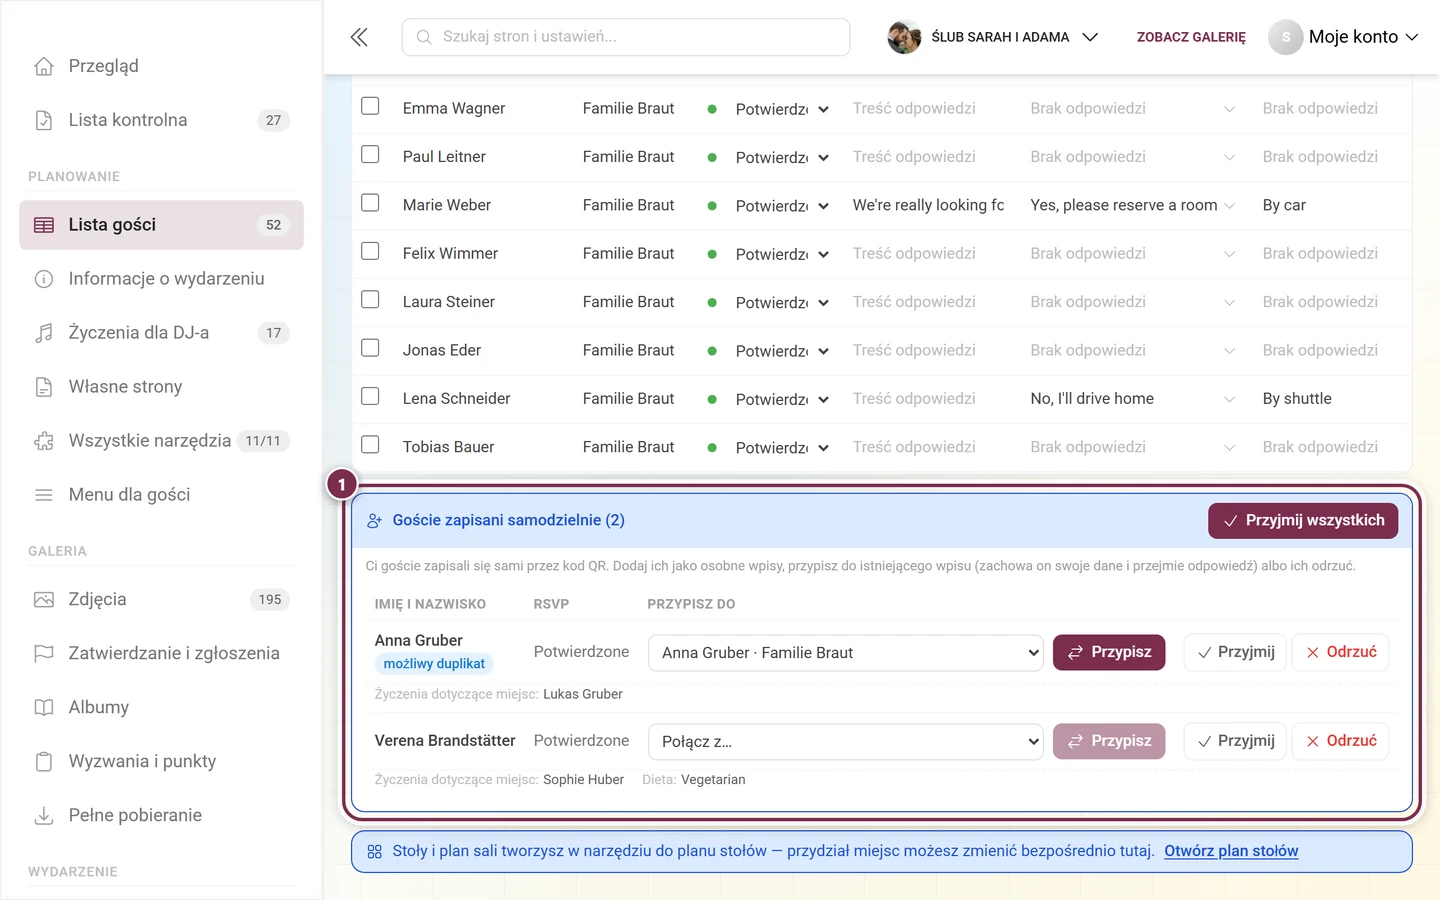Click the Przegląd home icon

44,66
